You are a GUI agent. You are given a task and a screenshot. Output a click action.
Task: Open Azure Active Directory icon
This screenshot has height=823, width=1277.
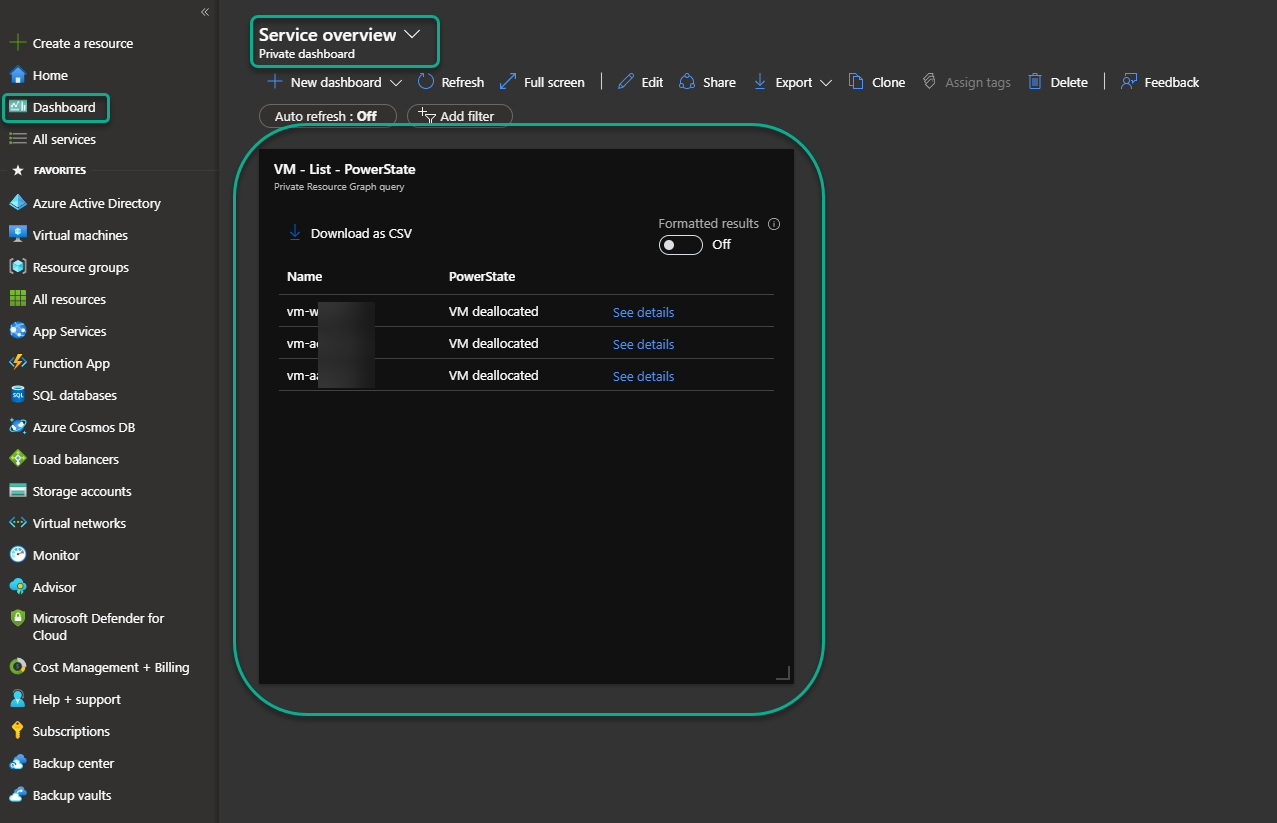tap(17, 203)
